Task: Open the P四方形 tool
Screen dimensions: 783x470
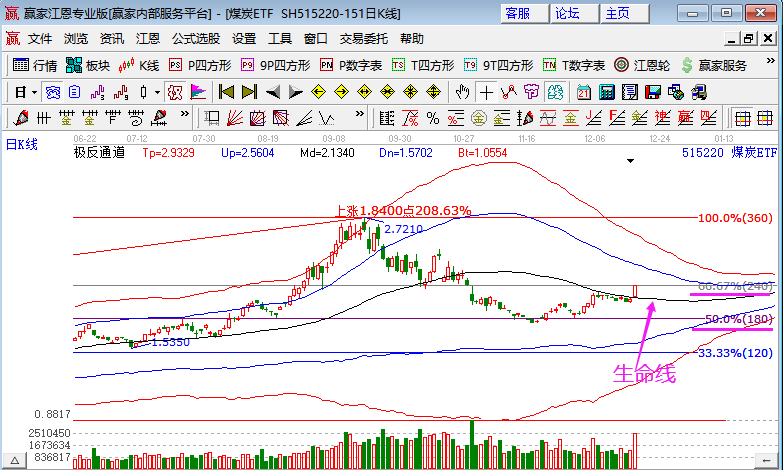Action: pos(200,65)
